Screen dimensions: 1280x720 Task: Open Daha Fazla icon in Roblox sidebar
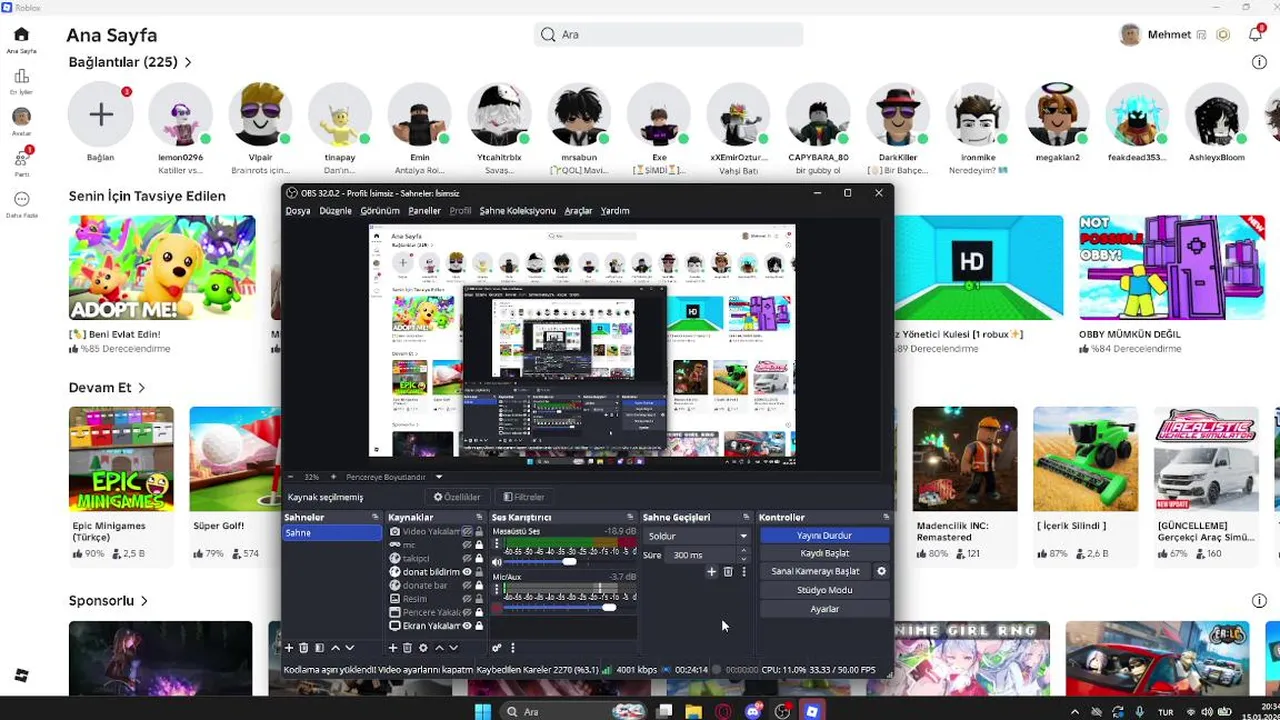(21, 199)
